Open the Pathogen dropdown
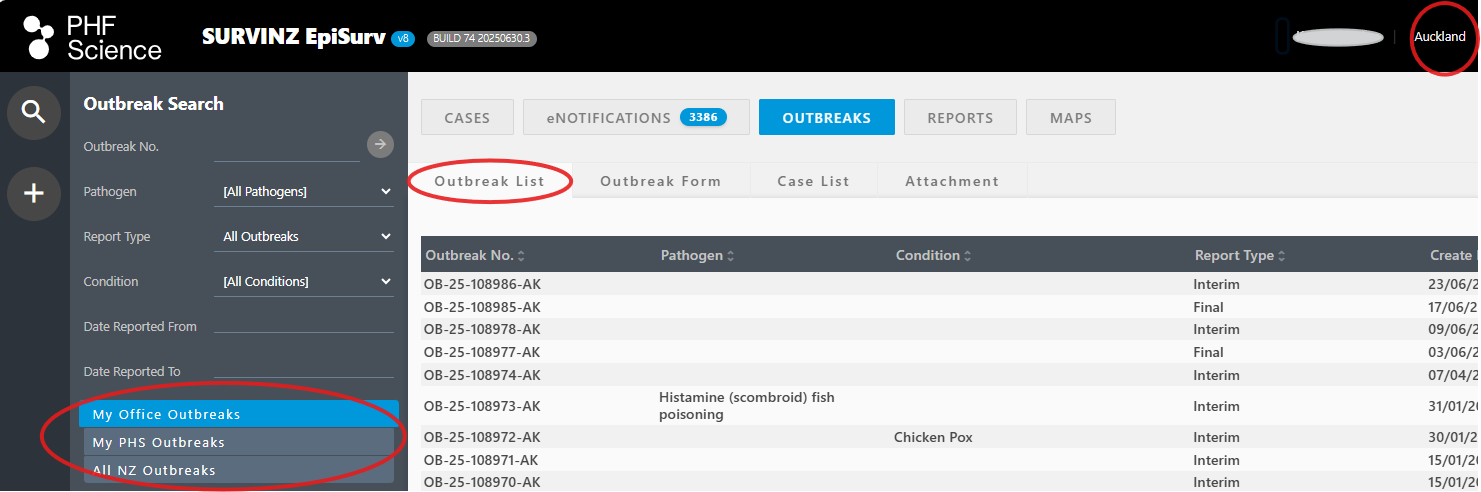Screen dimensions: 1481x492 (x=305, y=191)
